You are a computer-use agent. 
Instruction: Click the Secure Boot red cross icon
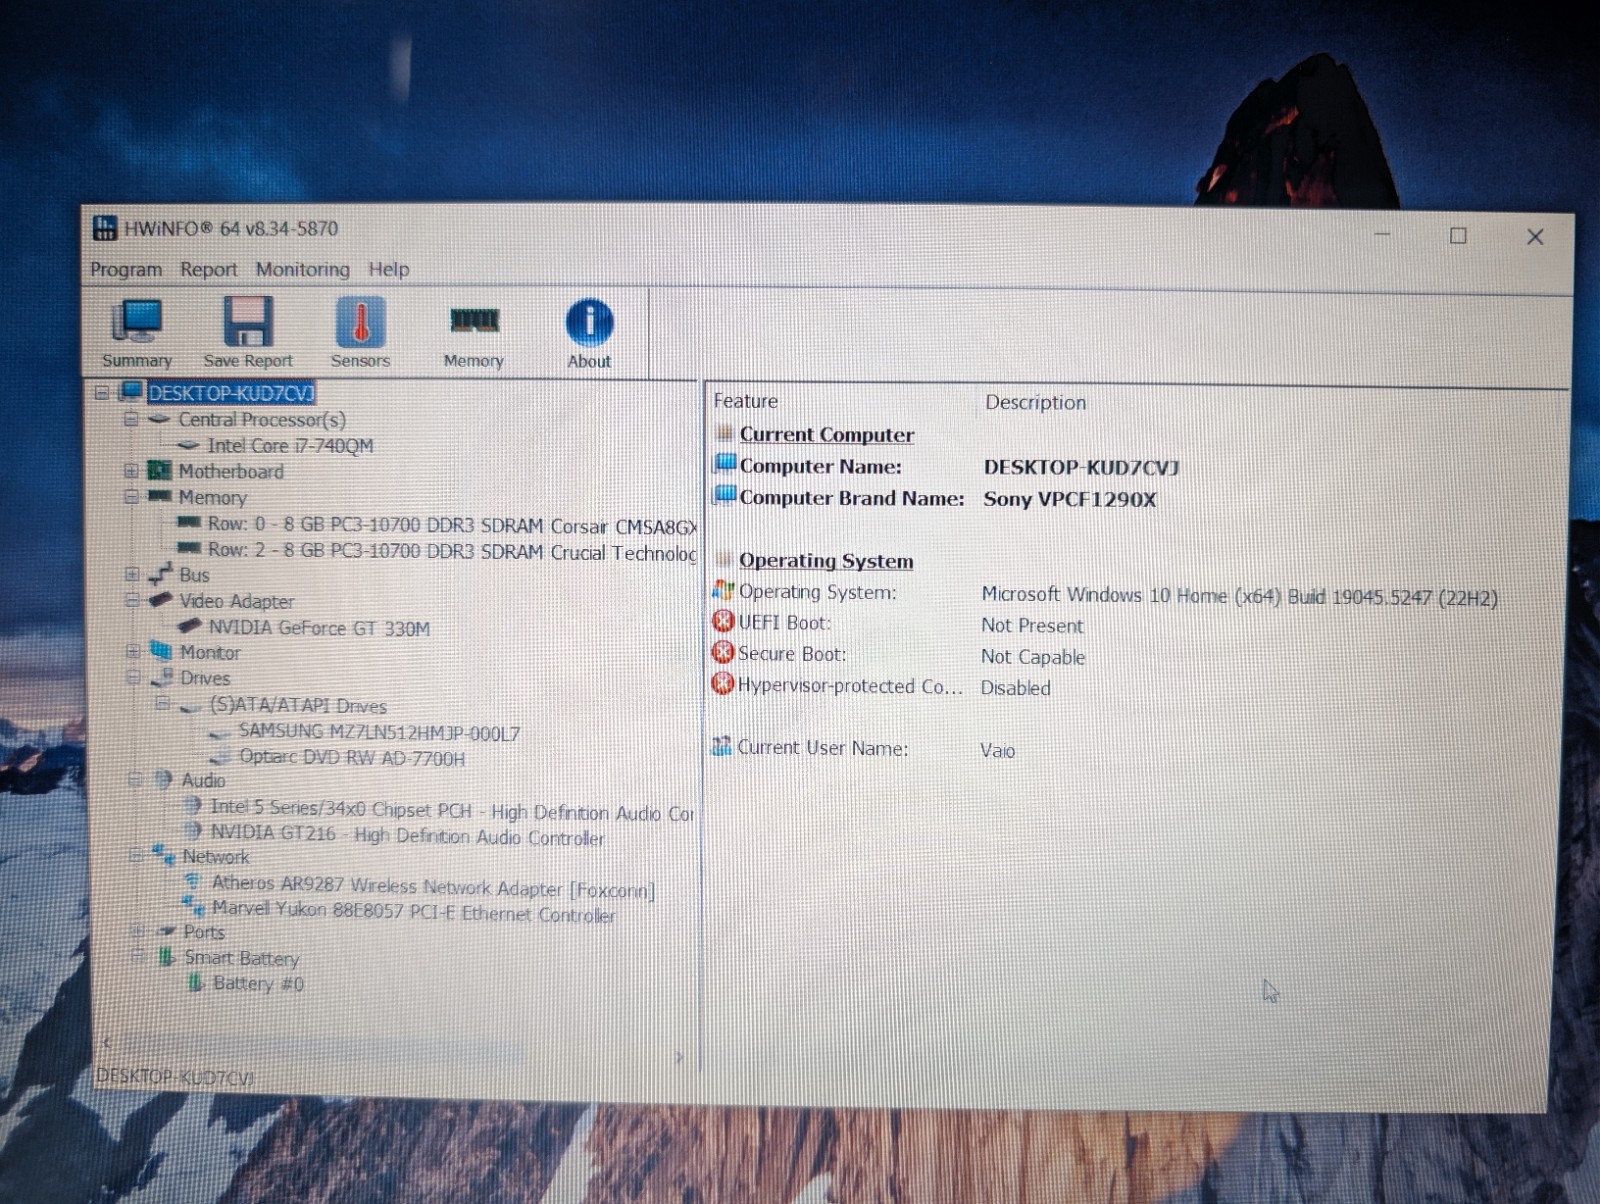pyautogui.click(x=723, y=652)
